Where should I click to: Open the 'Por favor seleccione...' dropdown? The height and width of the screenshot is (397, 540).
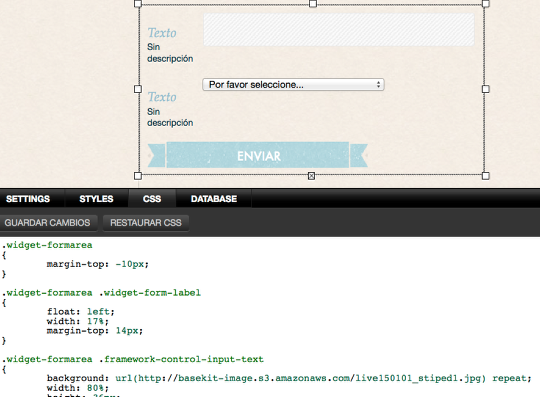(293, 84)
